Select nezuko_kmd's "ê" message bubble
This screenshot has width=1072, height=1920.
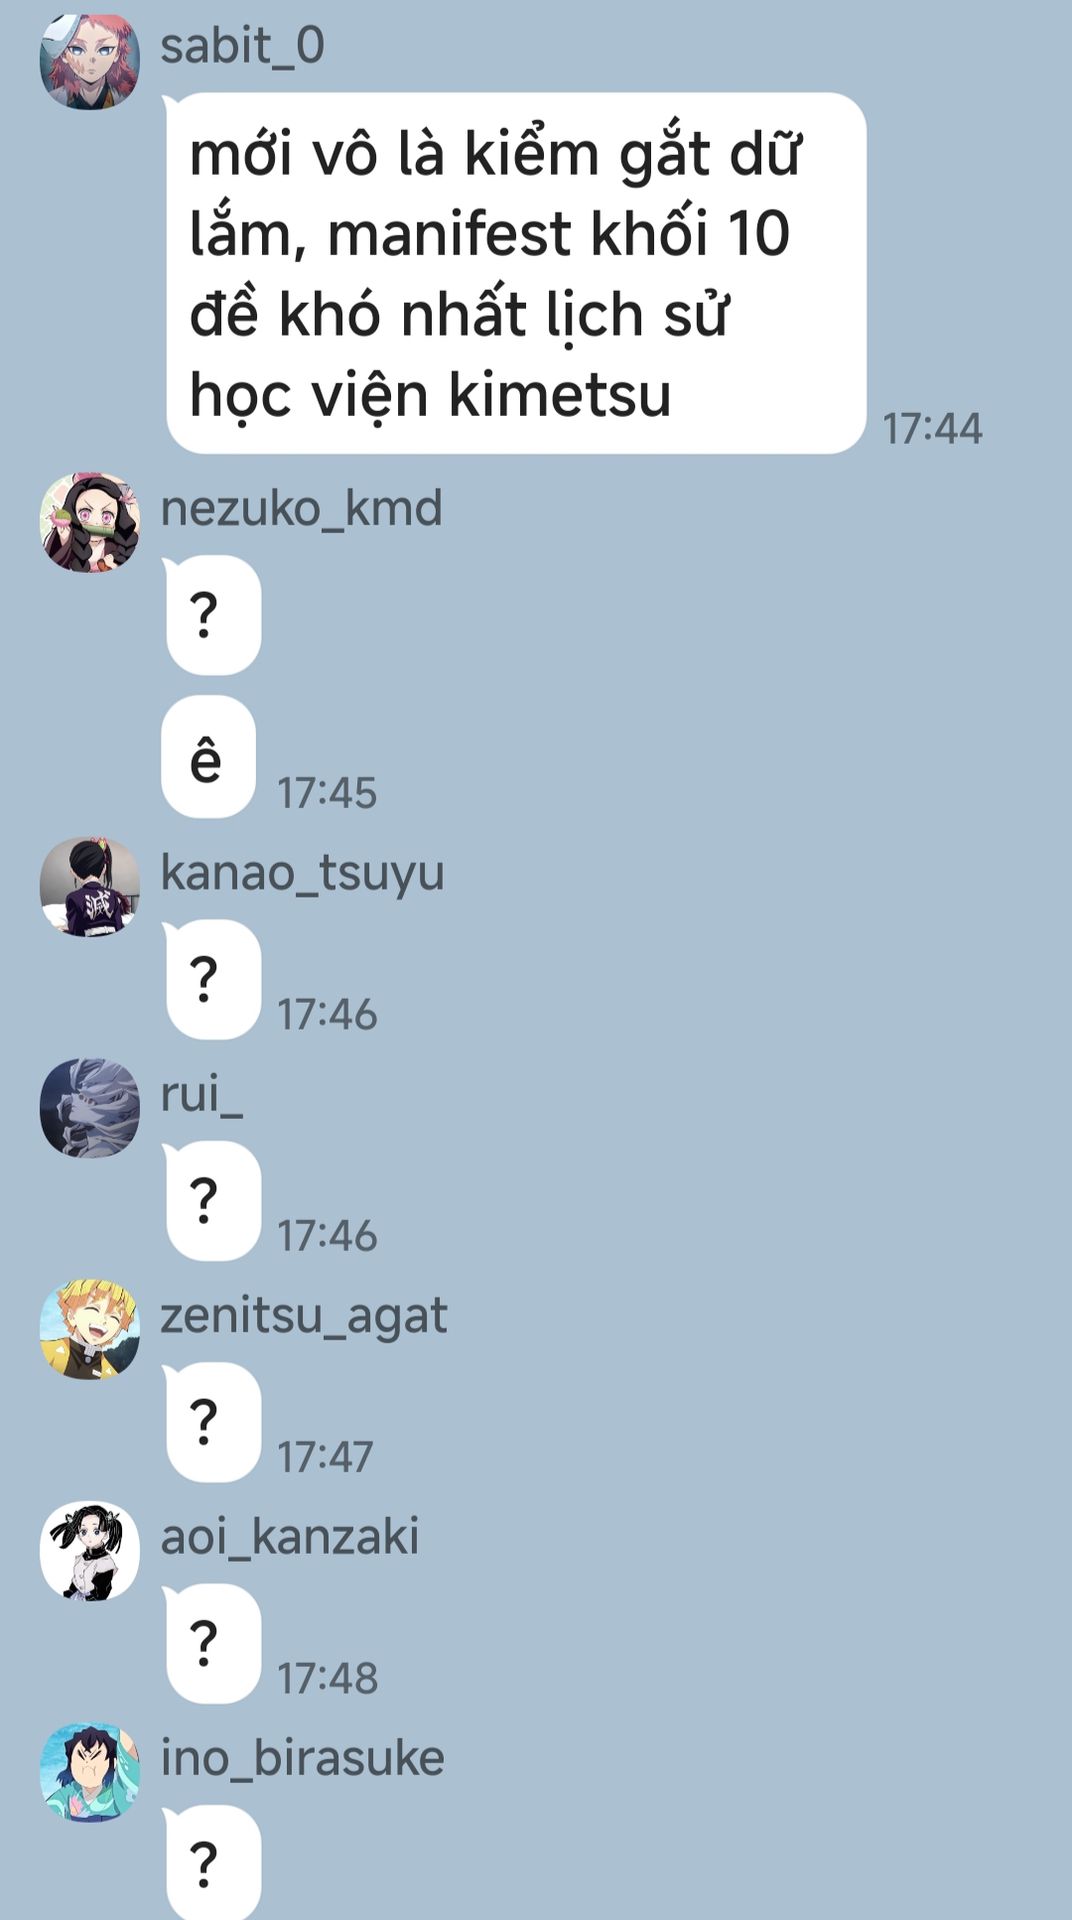[209, 757]
